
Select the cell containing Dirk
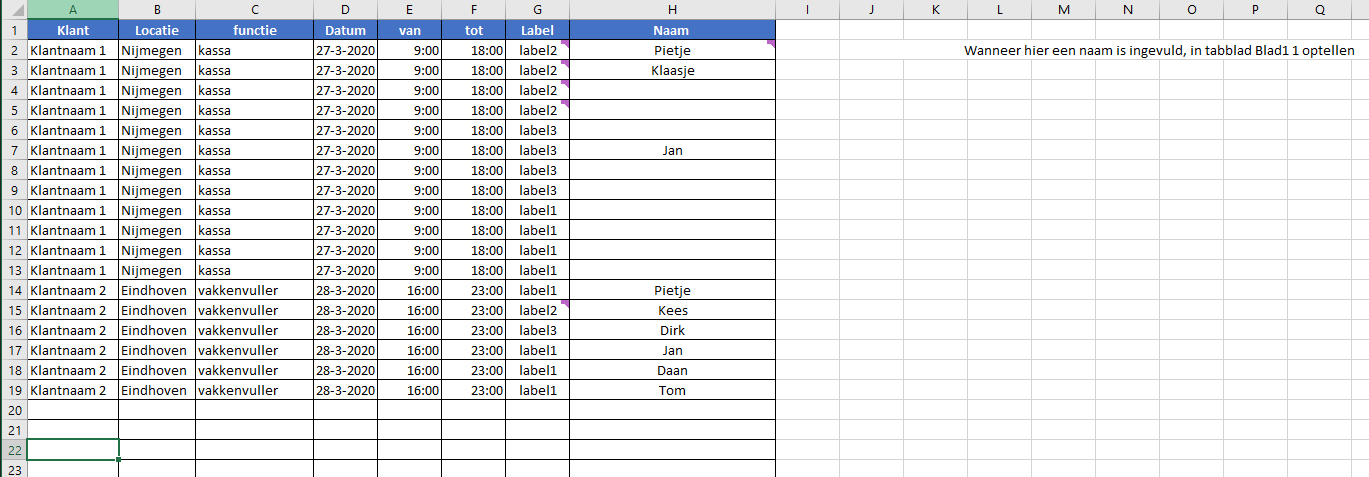pos(672,330)
